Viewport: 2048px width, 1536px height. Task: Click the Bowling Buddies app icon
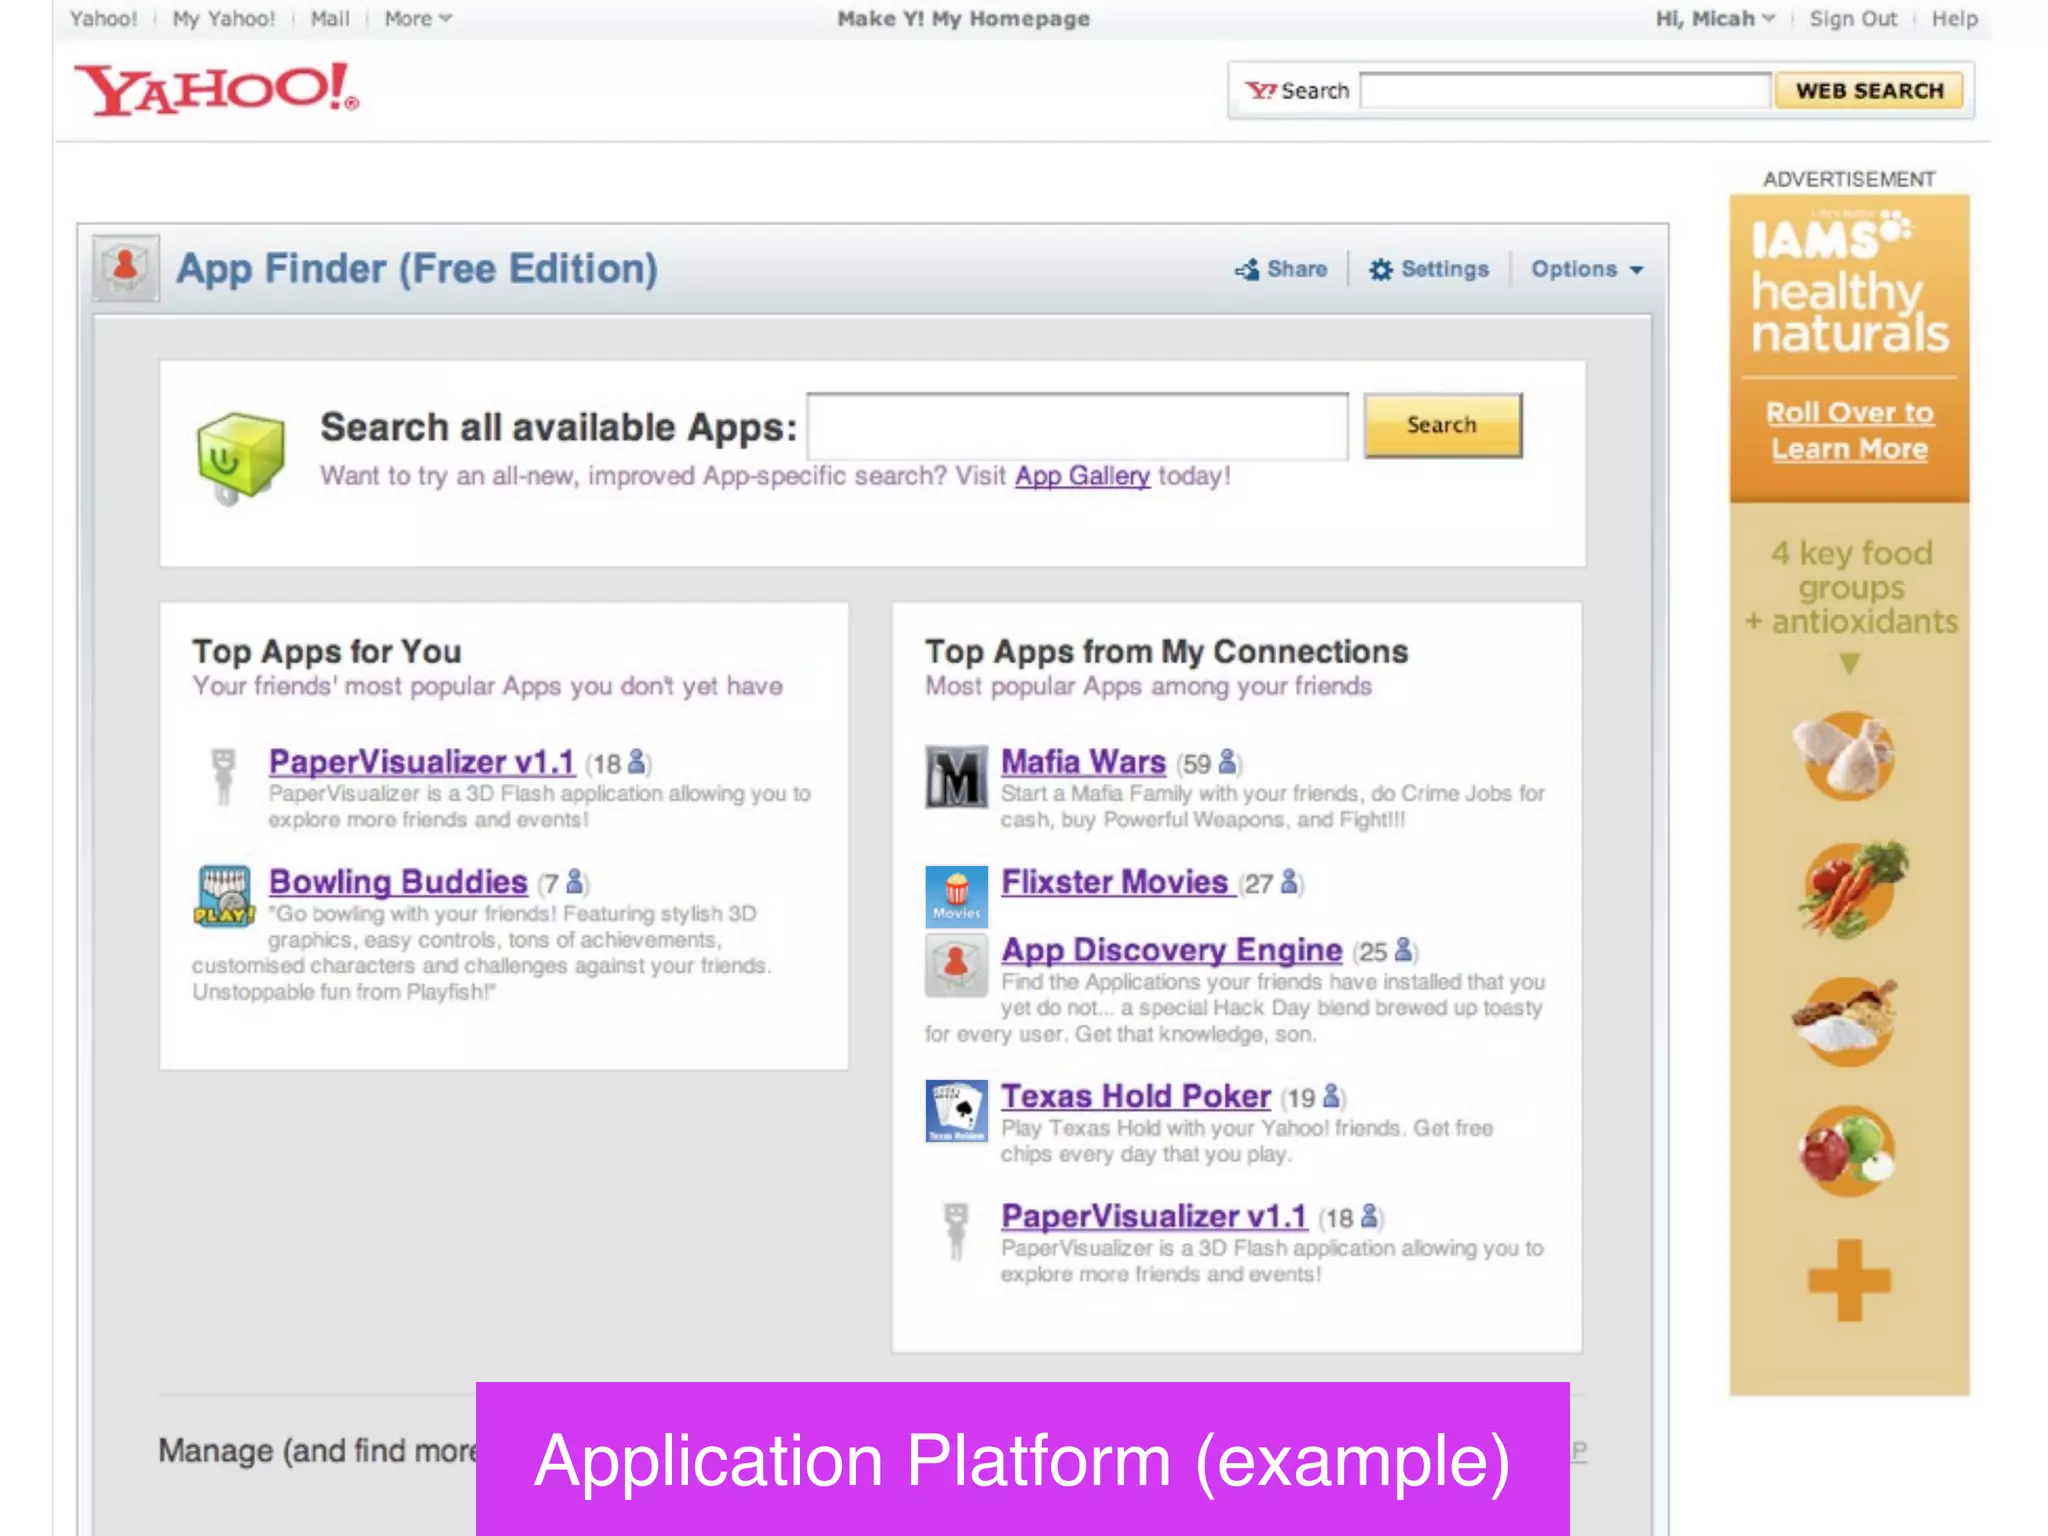pos(224,896)
